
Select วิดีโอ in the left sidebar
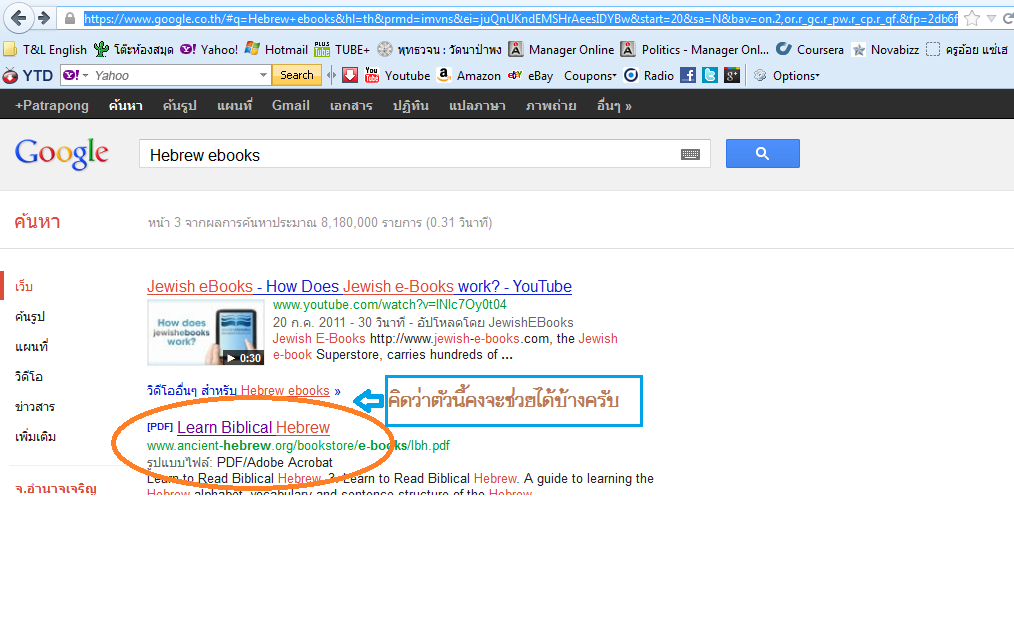tap(28, 376)
